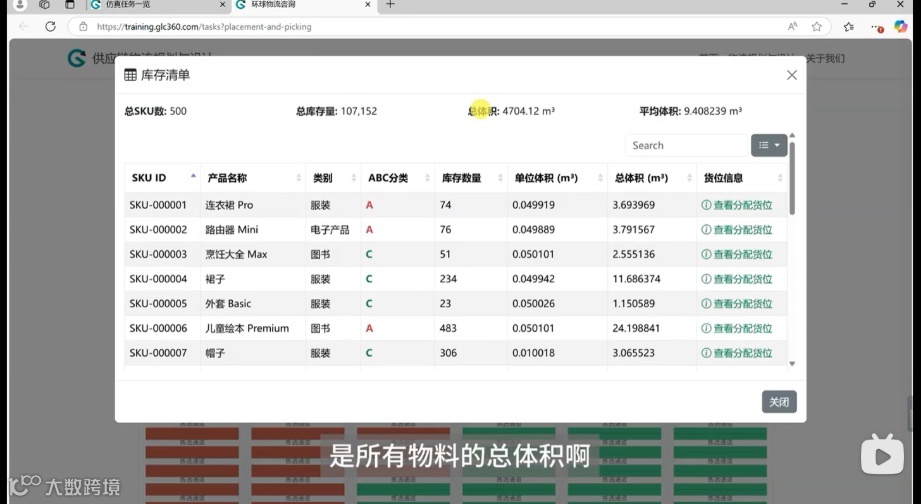This screenshot has height=504, width=921.
Task: Click the 平均体积 9.408239 m³ summary
Action: tap(690, 111)
